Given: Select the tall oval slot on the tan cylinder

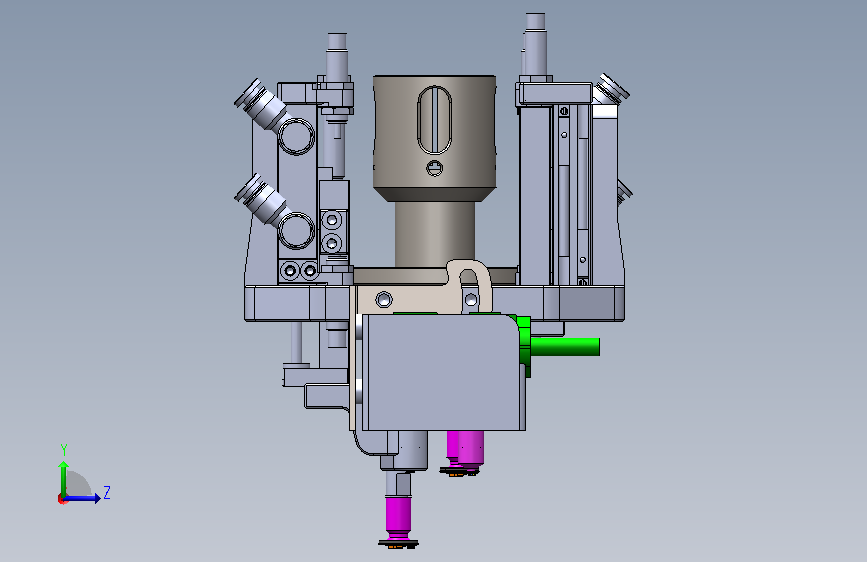Looking at the screenshot, I should point(435,119).
